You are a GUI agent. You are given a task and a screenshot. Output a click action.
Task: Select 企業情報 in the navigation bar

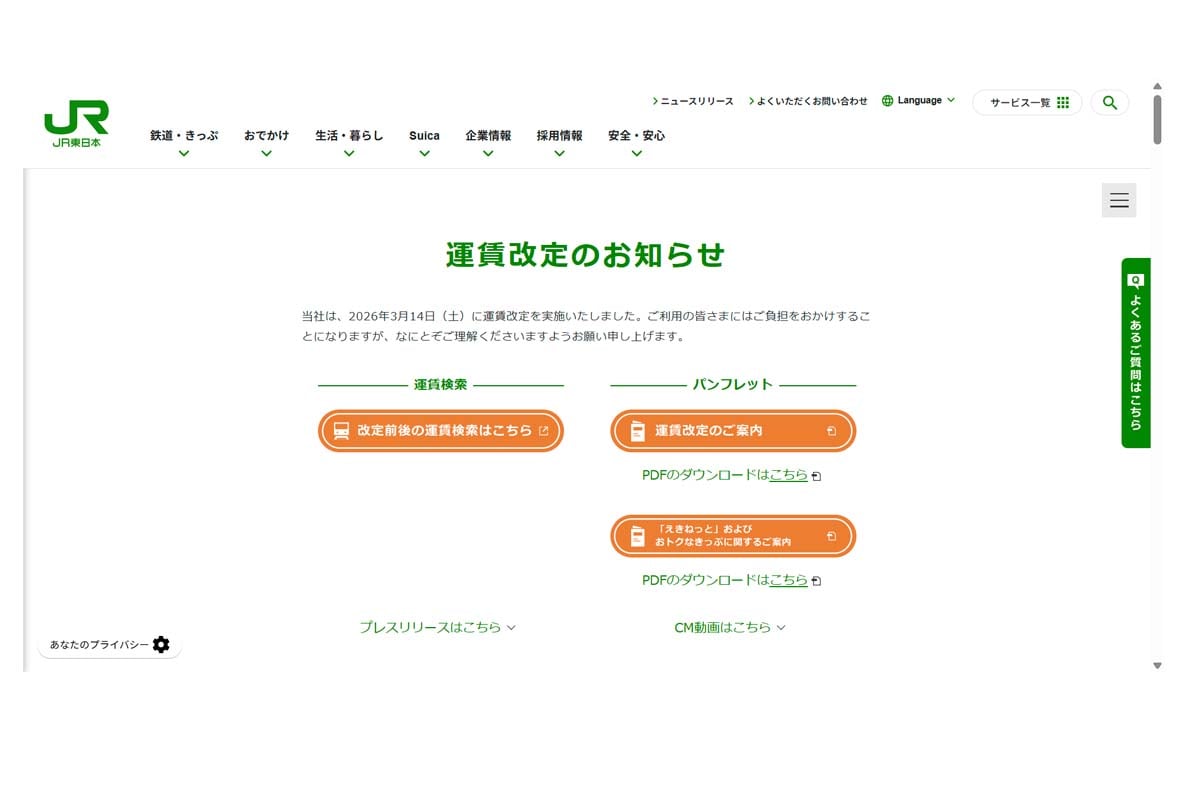click(x=487, y=135)
